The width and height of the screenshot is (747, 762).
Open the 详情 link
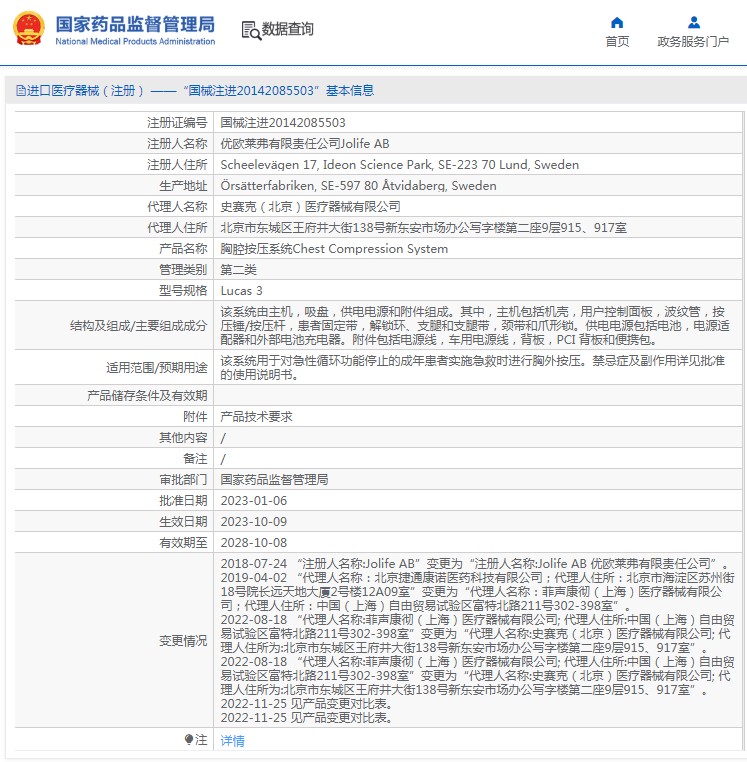tap(232, 741)
